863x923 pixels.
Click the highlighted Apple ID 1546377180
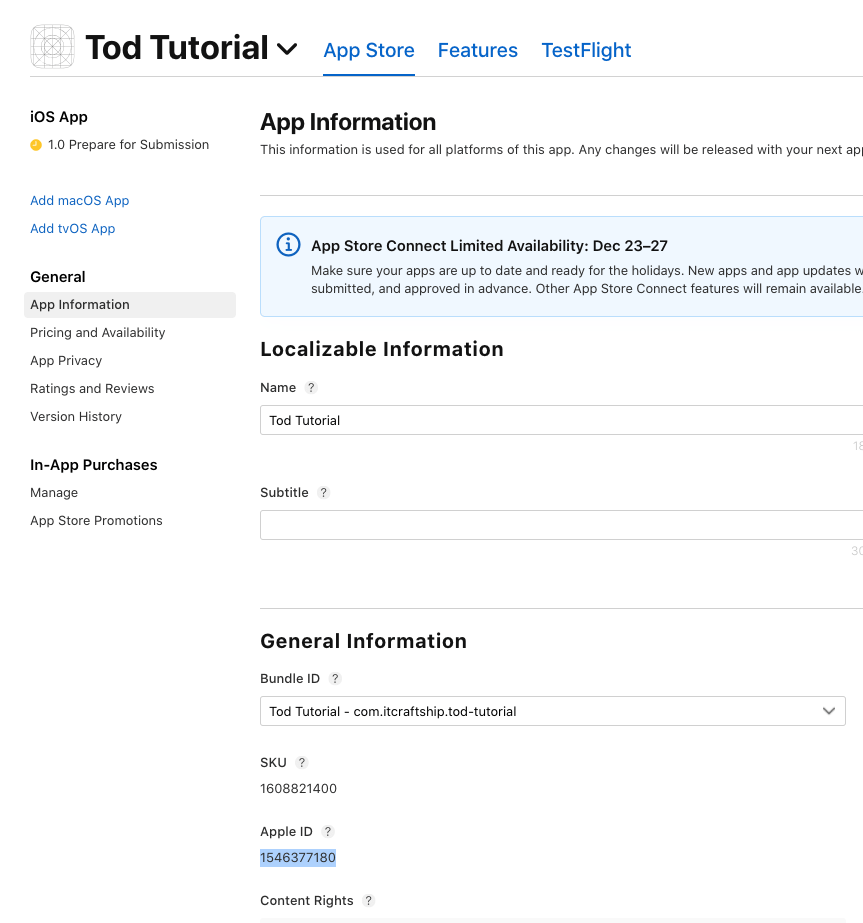pos(298,858)
